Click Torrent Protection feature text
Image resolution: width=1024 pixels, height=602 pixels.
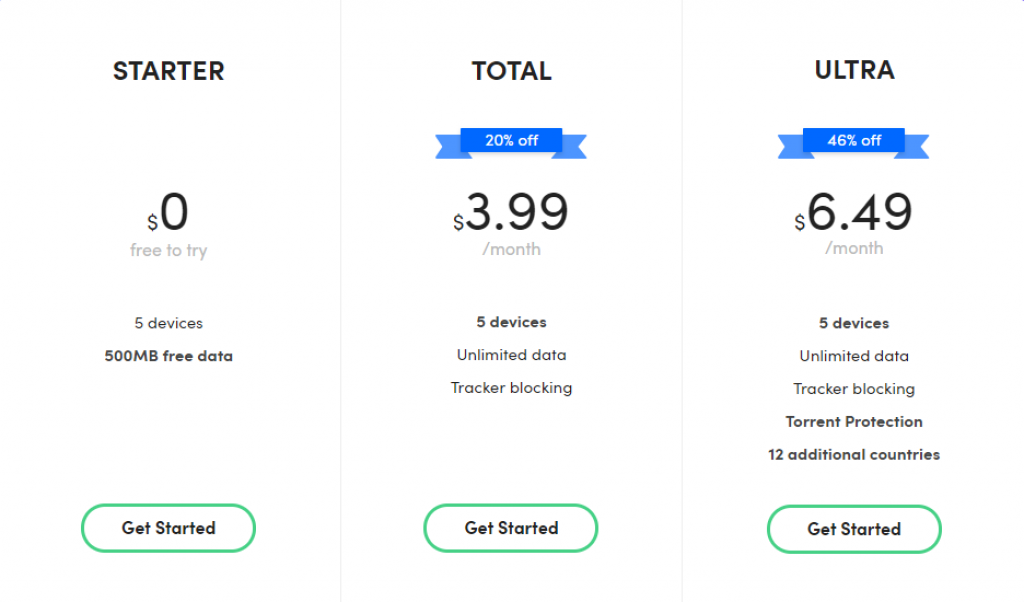854,422
